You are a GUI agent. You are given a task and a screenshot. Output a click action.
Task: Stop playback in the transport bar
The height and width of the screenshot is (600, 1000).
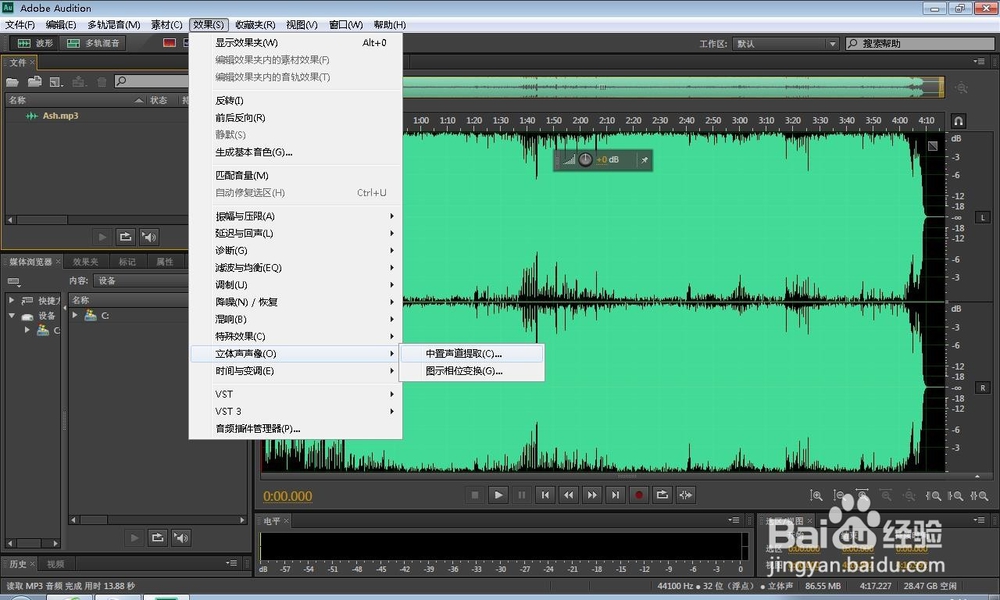[474, 495]
